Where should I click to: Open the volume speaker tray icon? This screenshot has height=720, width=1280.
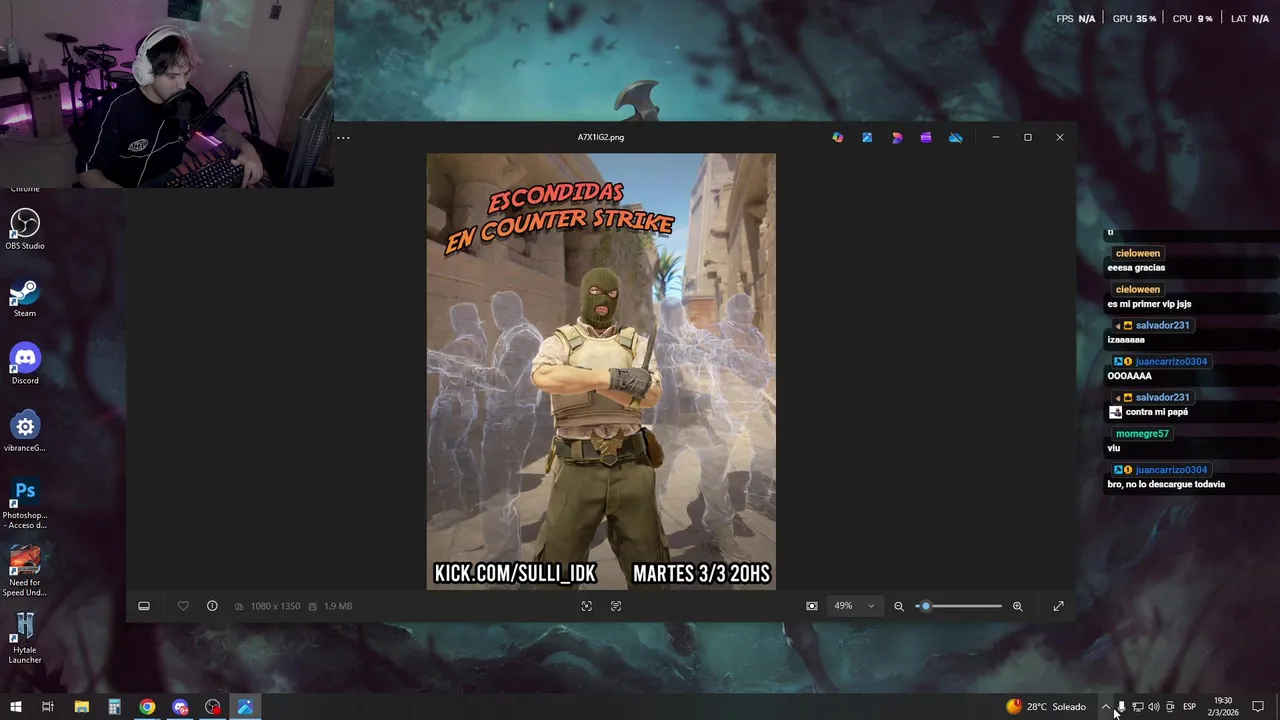(x=1153, y=707)
